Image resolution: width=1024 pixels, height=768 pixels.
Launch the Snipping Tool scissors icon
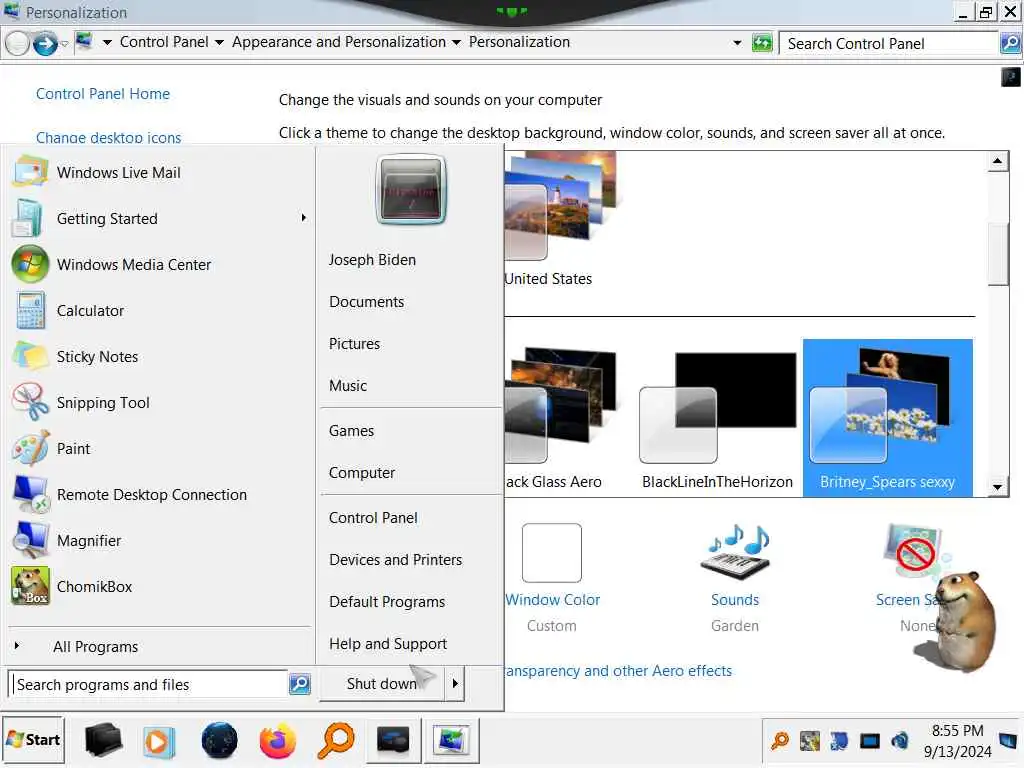tap(30, 402)
